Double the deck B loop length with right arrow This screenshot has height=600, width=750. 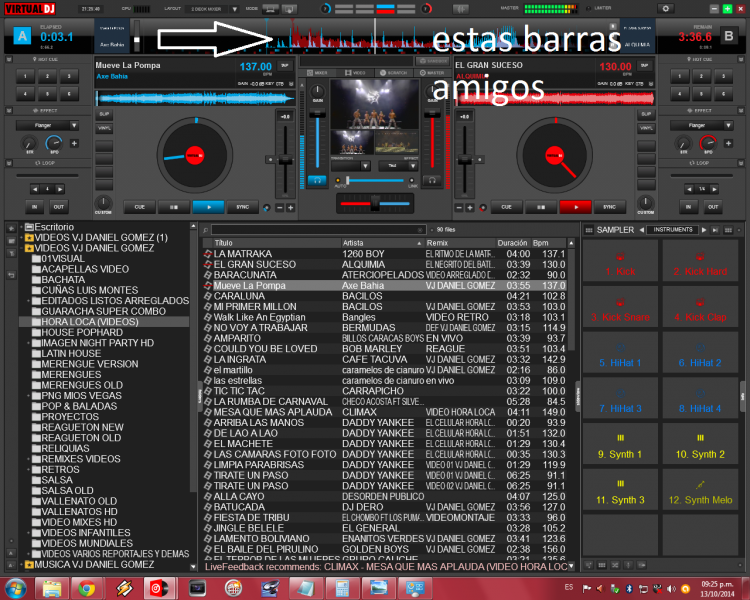point(714,189)
